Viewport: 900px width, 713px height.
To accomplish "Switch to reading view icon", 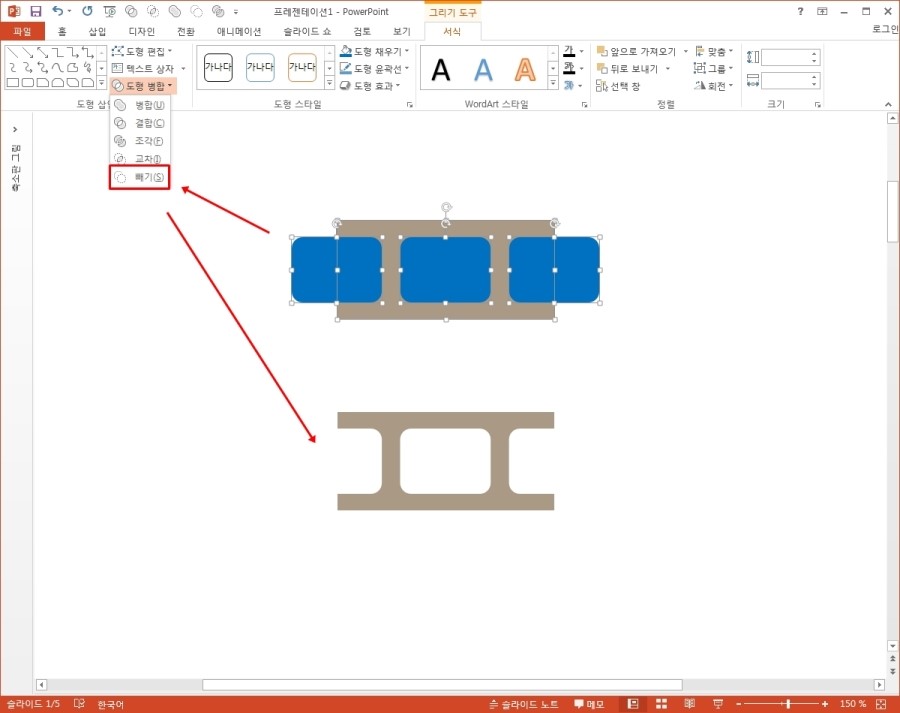I will (689, 704).
